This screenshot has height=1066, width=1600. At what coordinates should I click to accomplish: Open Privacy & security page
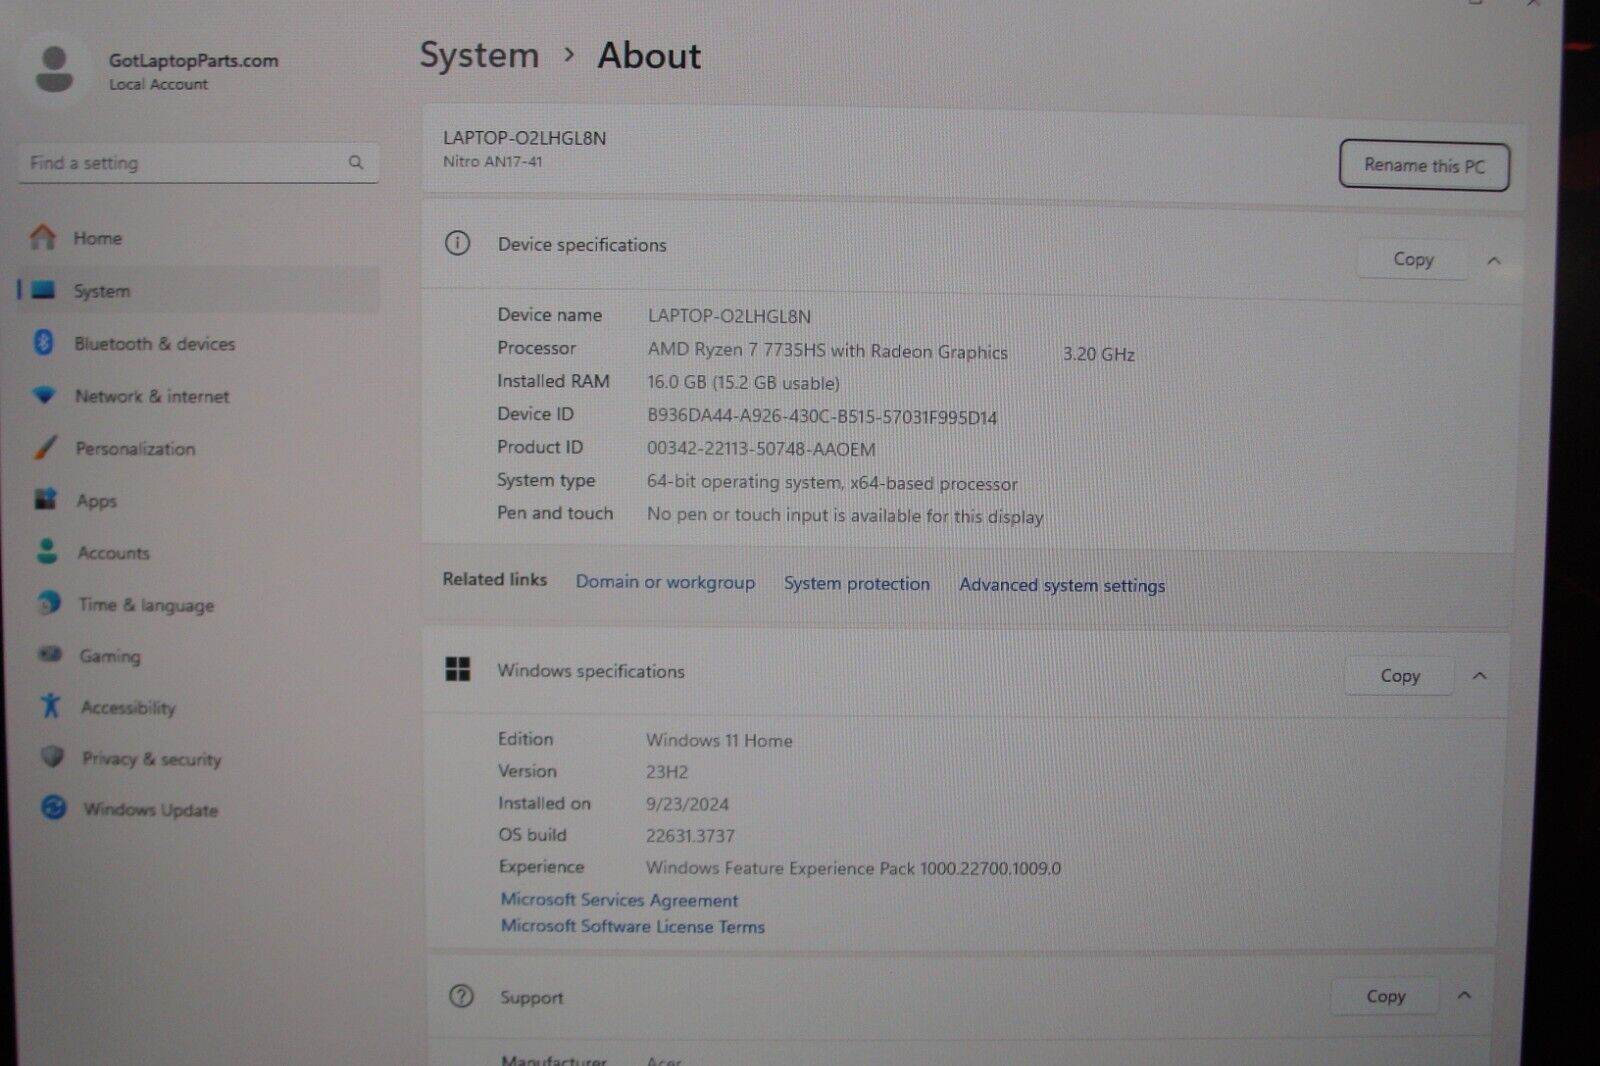click(151, 758)
